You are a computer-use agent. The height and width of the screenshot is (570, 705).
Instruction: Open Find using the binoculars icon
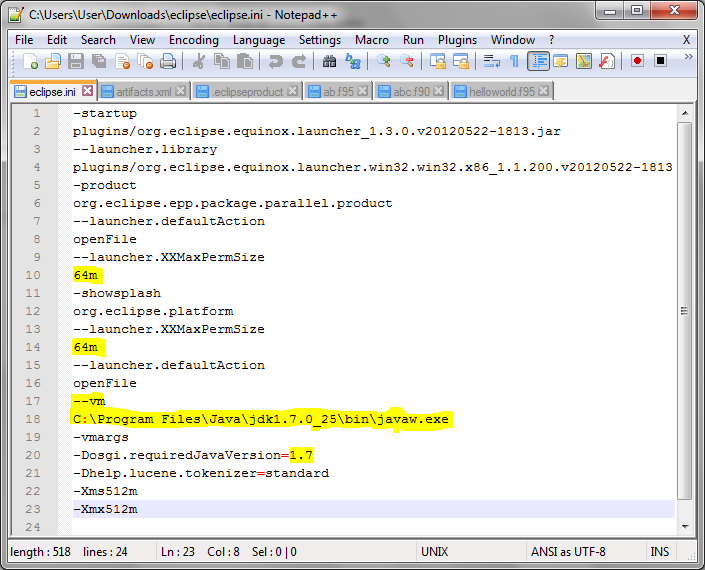(x=330, y=61)
